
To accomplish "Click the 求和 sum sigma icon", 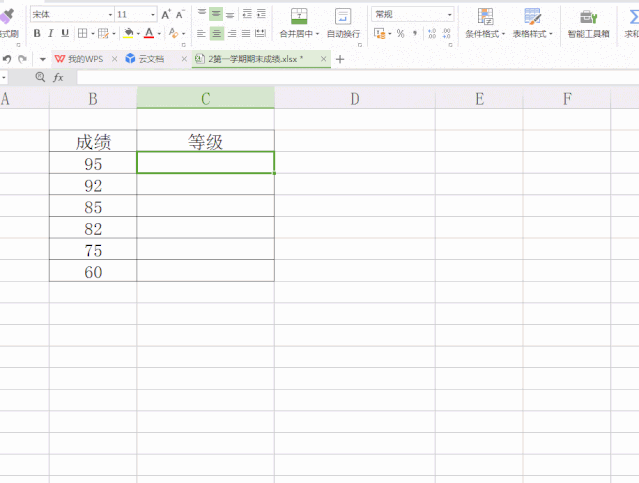I will click(x=633, y=17).
